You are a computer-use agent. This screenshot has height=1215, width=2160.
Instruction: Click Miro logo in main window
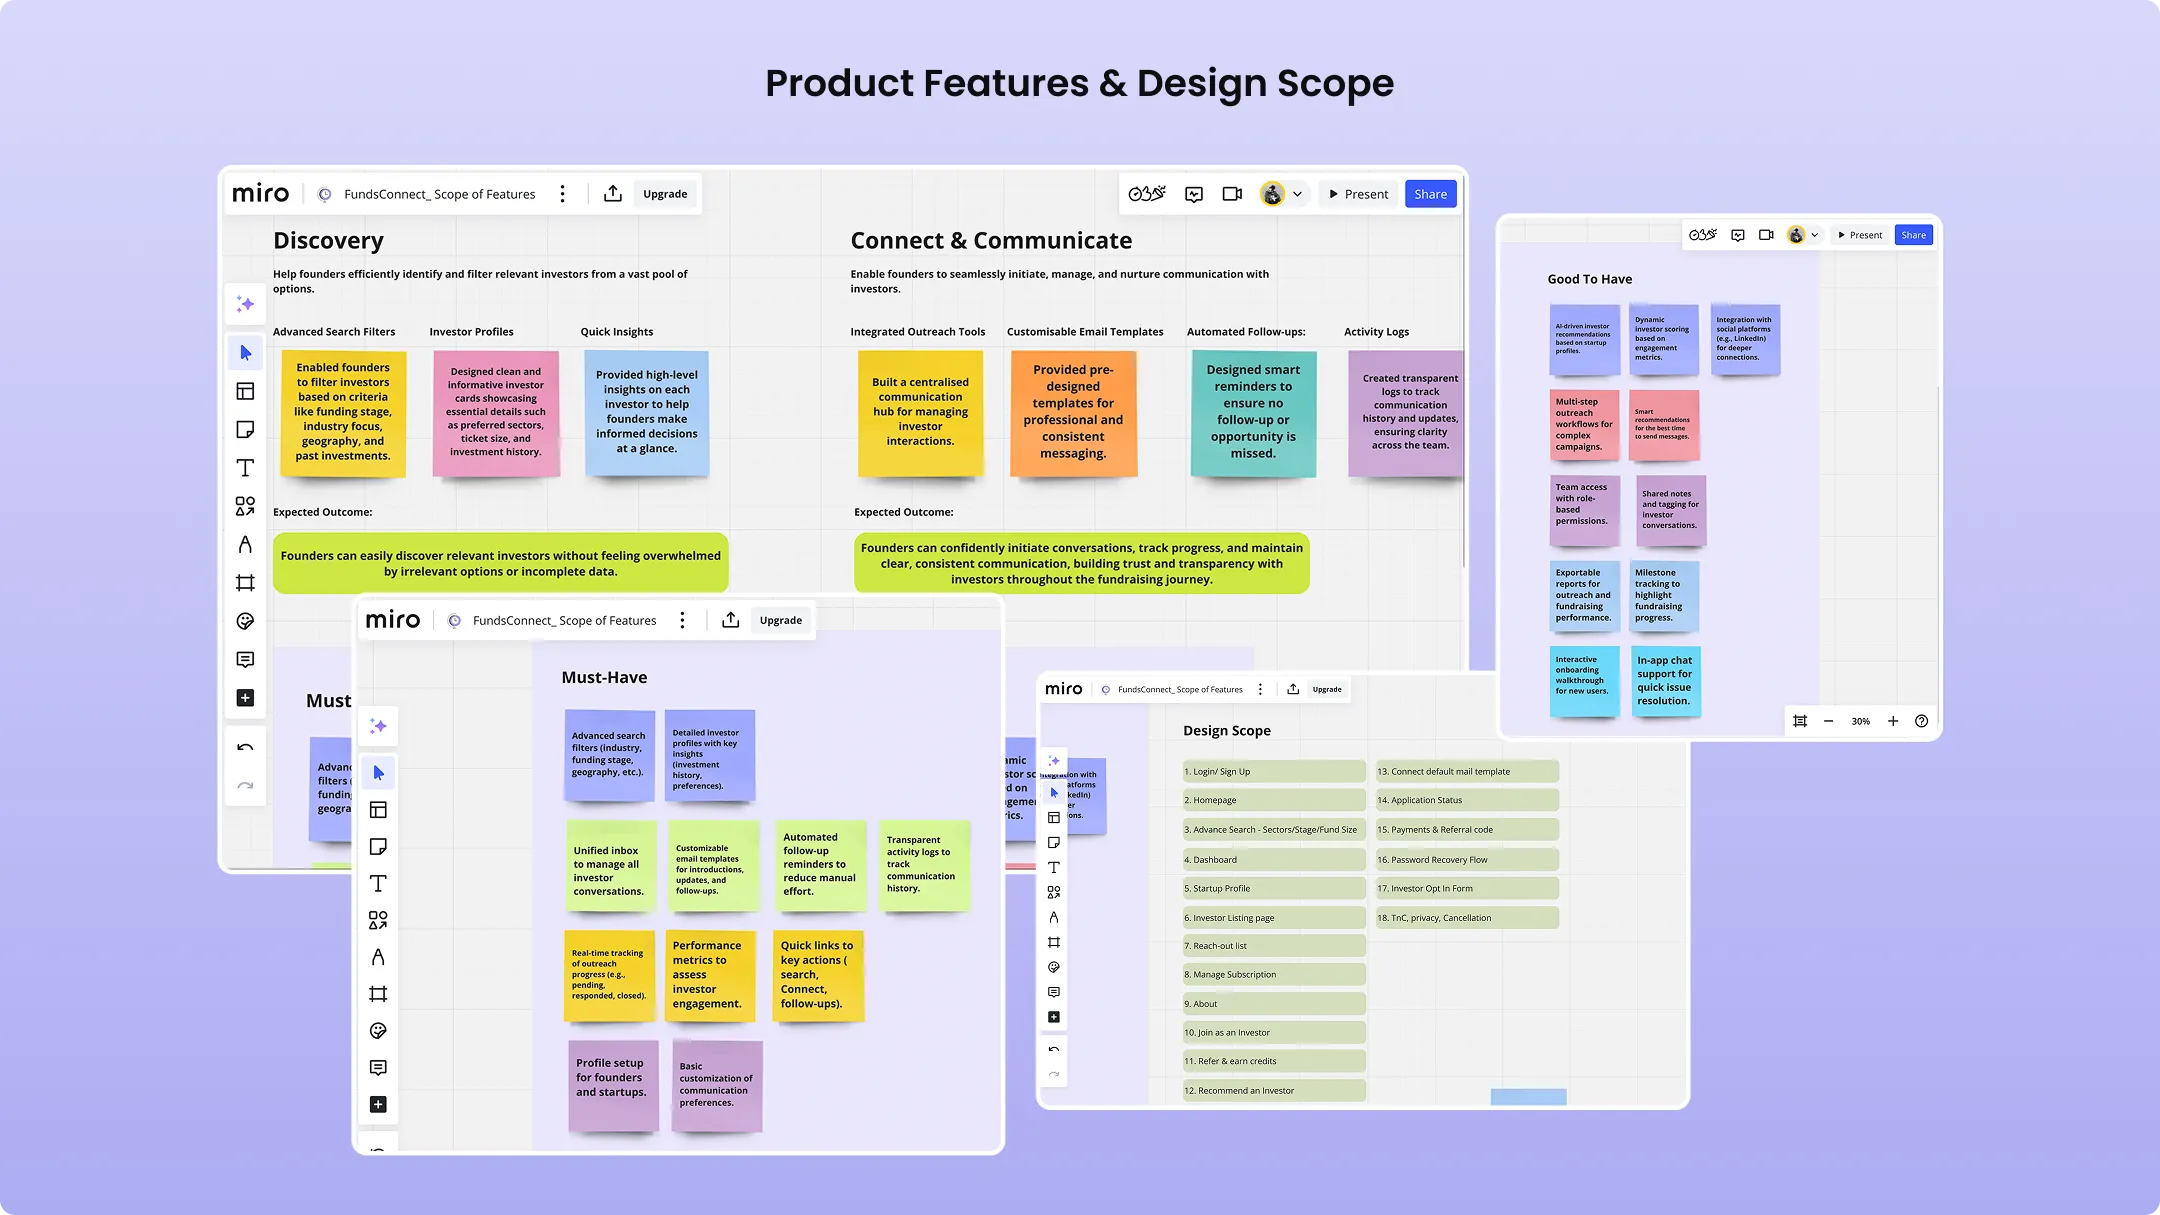tap(260, 194)
